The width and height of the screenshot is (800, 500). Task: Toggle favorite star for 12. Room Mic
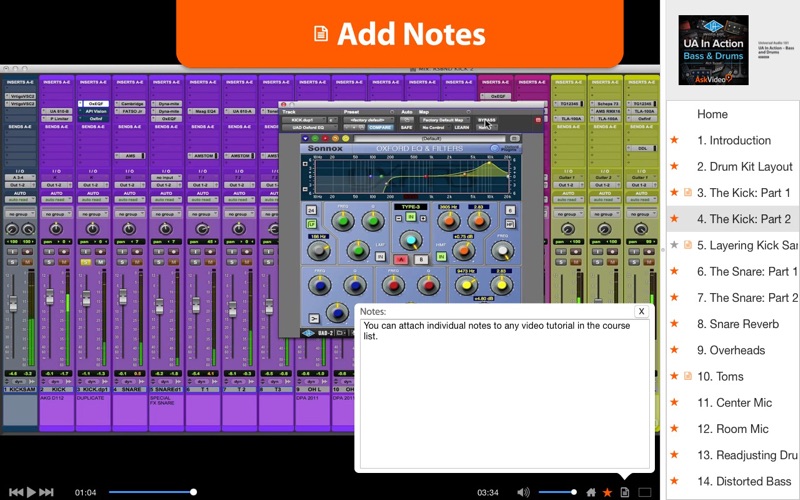[x=674, y=429]
